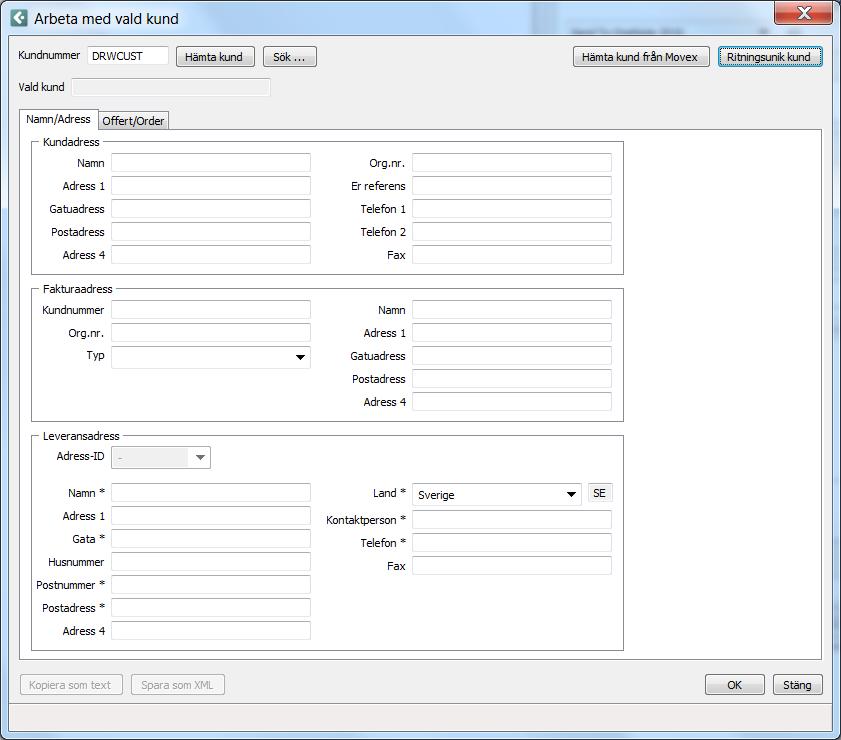This screenshot has height=740, width=841.
Task: Click the Adress 4 field in Kundadress
Action: (x=211, y=255)
